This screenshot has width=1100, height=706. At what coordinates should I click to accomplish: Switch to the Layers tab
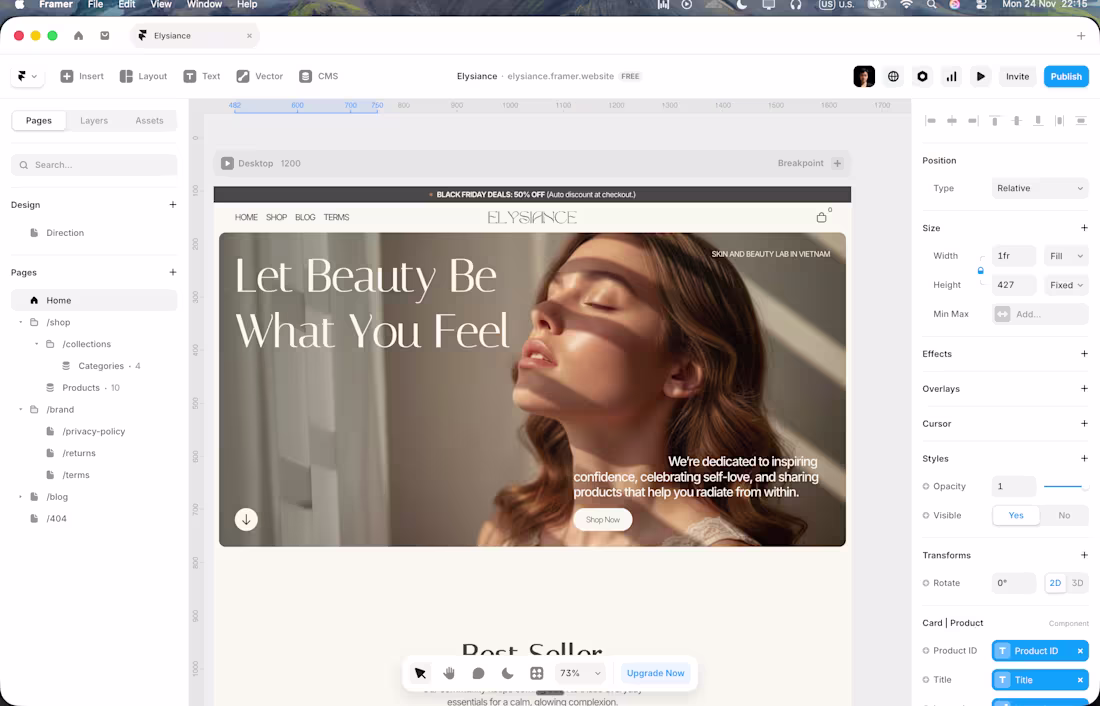click(94, 121)
